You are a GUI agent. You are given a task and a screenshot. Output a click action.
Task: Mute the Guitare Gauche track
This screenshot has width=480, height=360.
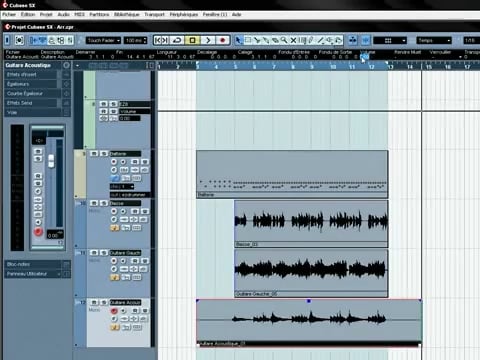[94, 253]
